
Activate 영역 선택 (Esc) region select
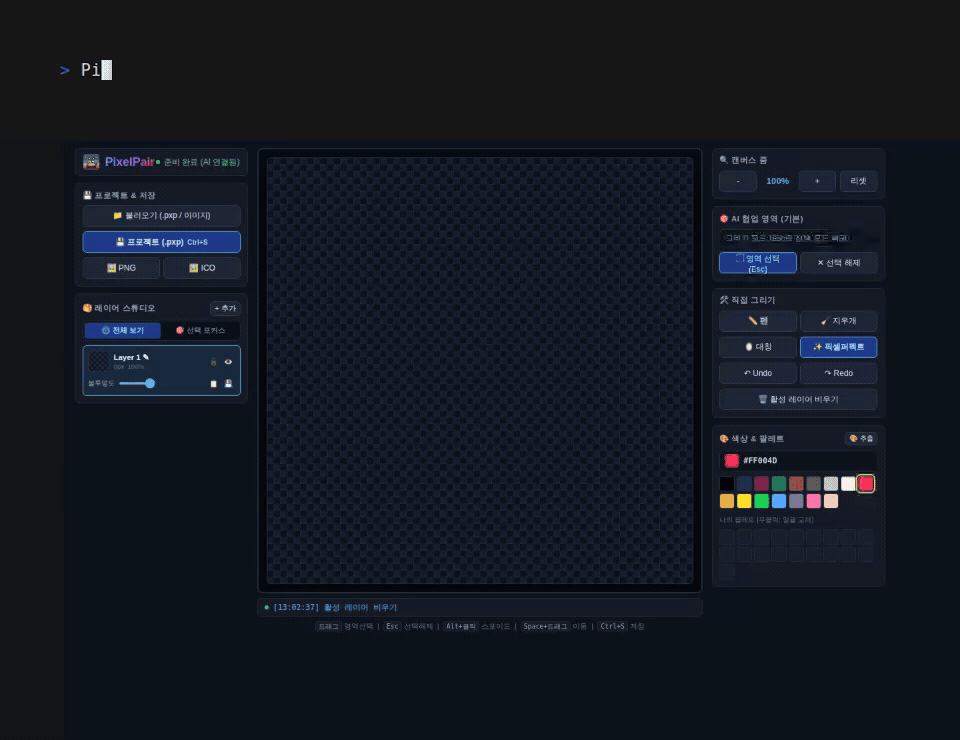tap(758, 263)
